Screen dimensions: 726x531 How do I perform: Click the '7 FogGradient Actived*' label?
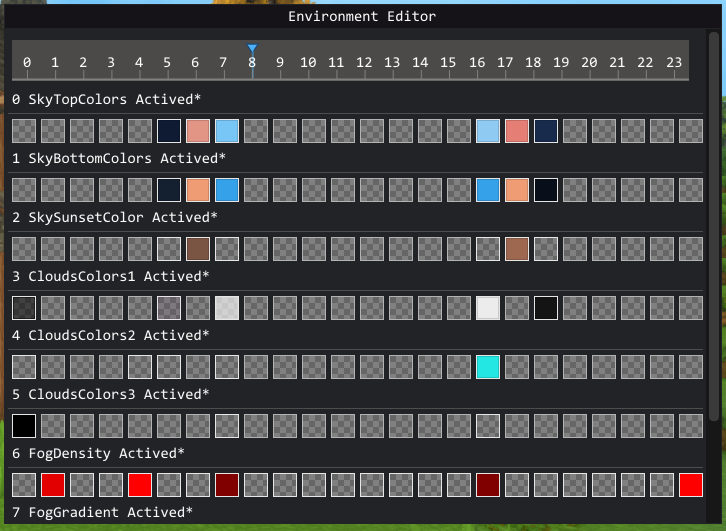click(102, 512)
